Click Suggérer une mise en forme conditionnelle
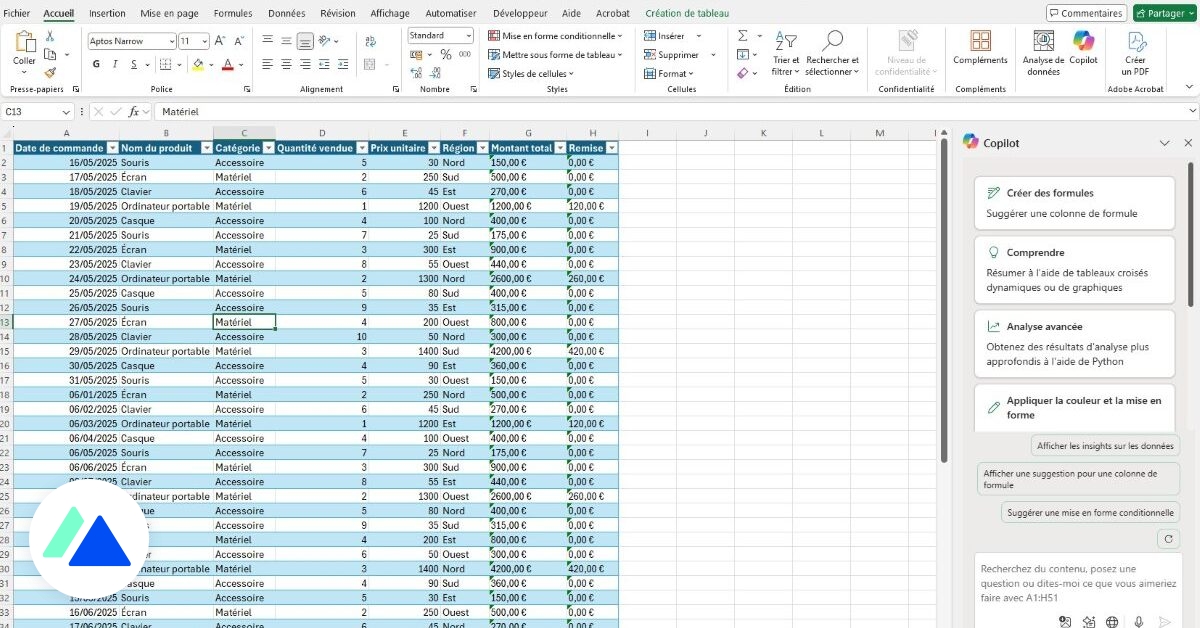Screen dimensions: 1200x628 pyautogui.click(x=1089, y=512)
